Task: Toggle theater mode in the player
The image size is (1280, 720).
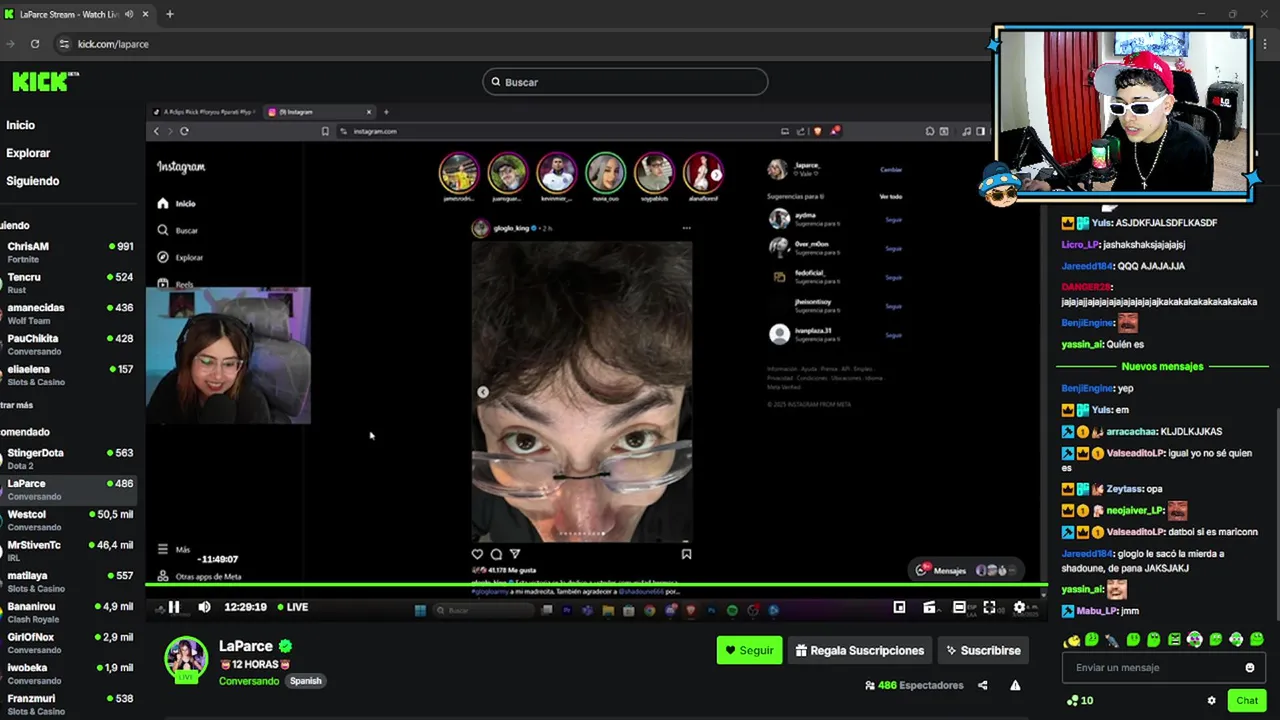Action: click(959, 607)
